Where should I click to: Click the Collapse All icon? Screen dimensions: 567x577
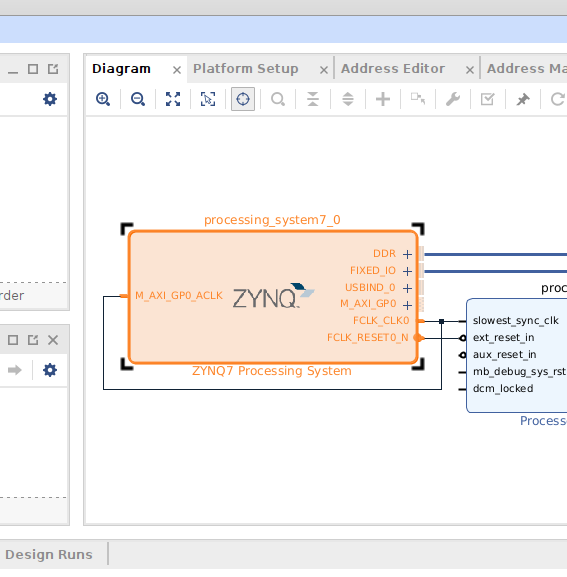313,99
